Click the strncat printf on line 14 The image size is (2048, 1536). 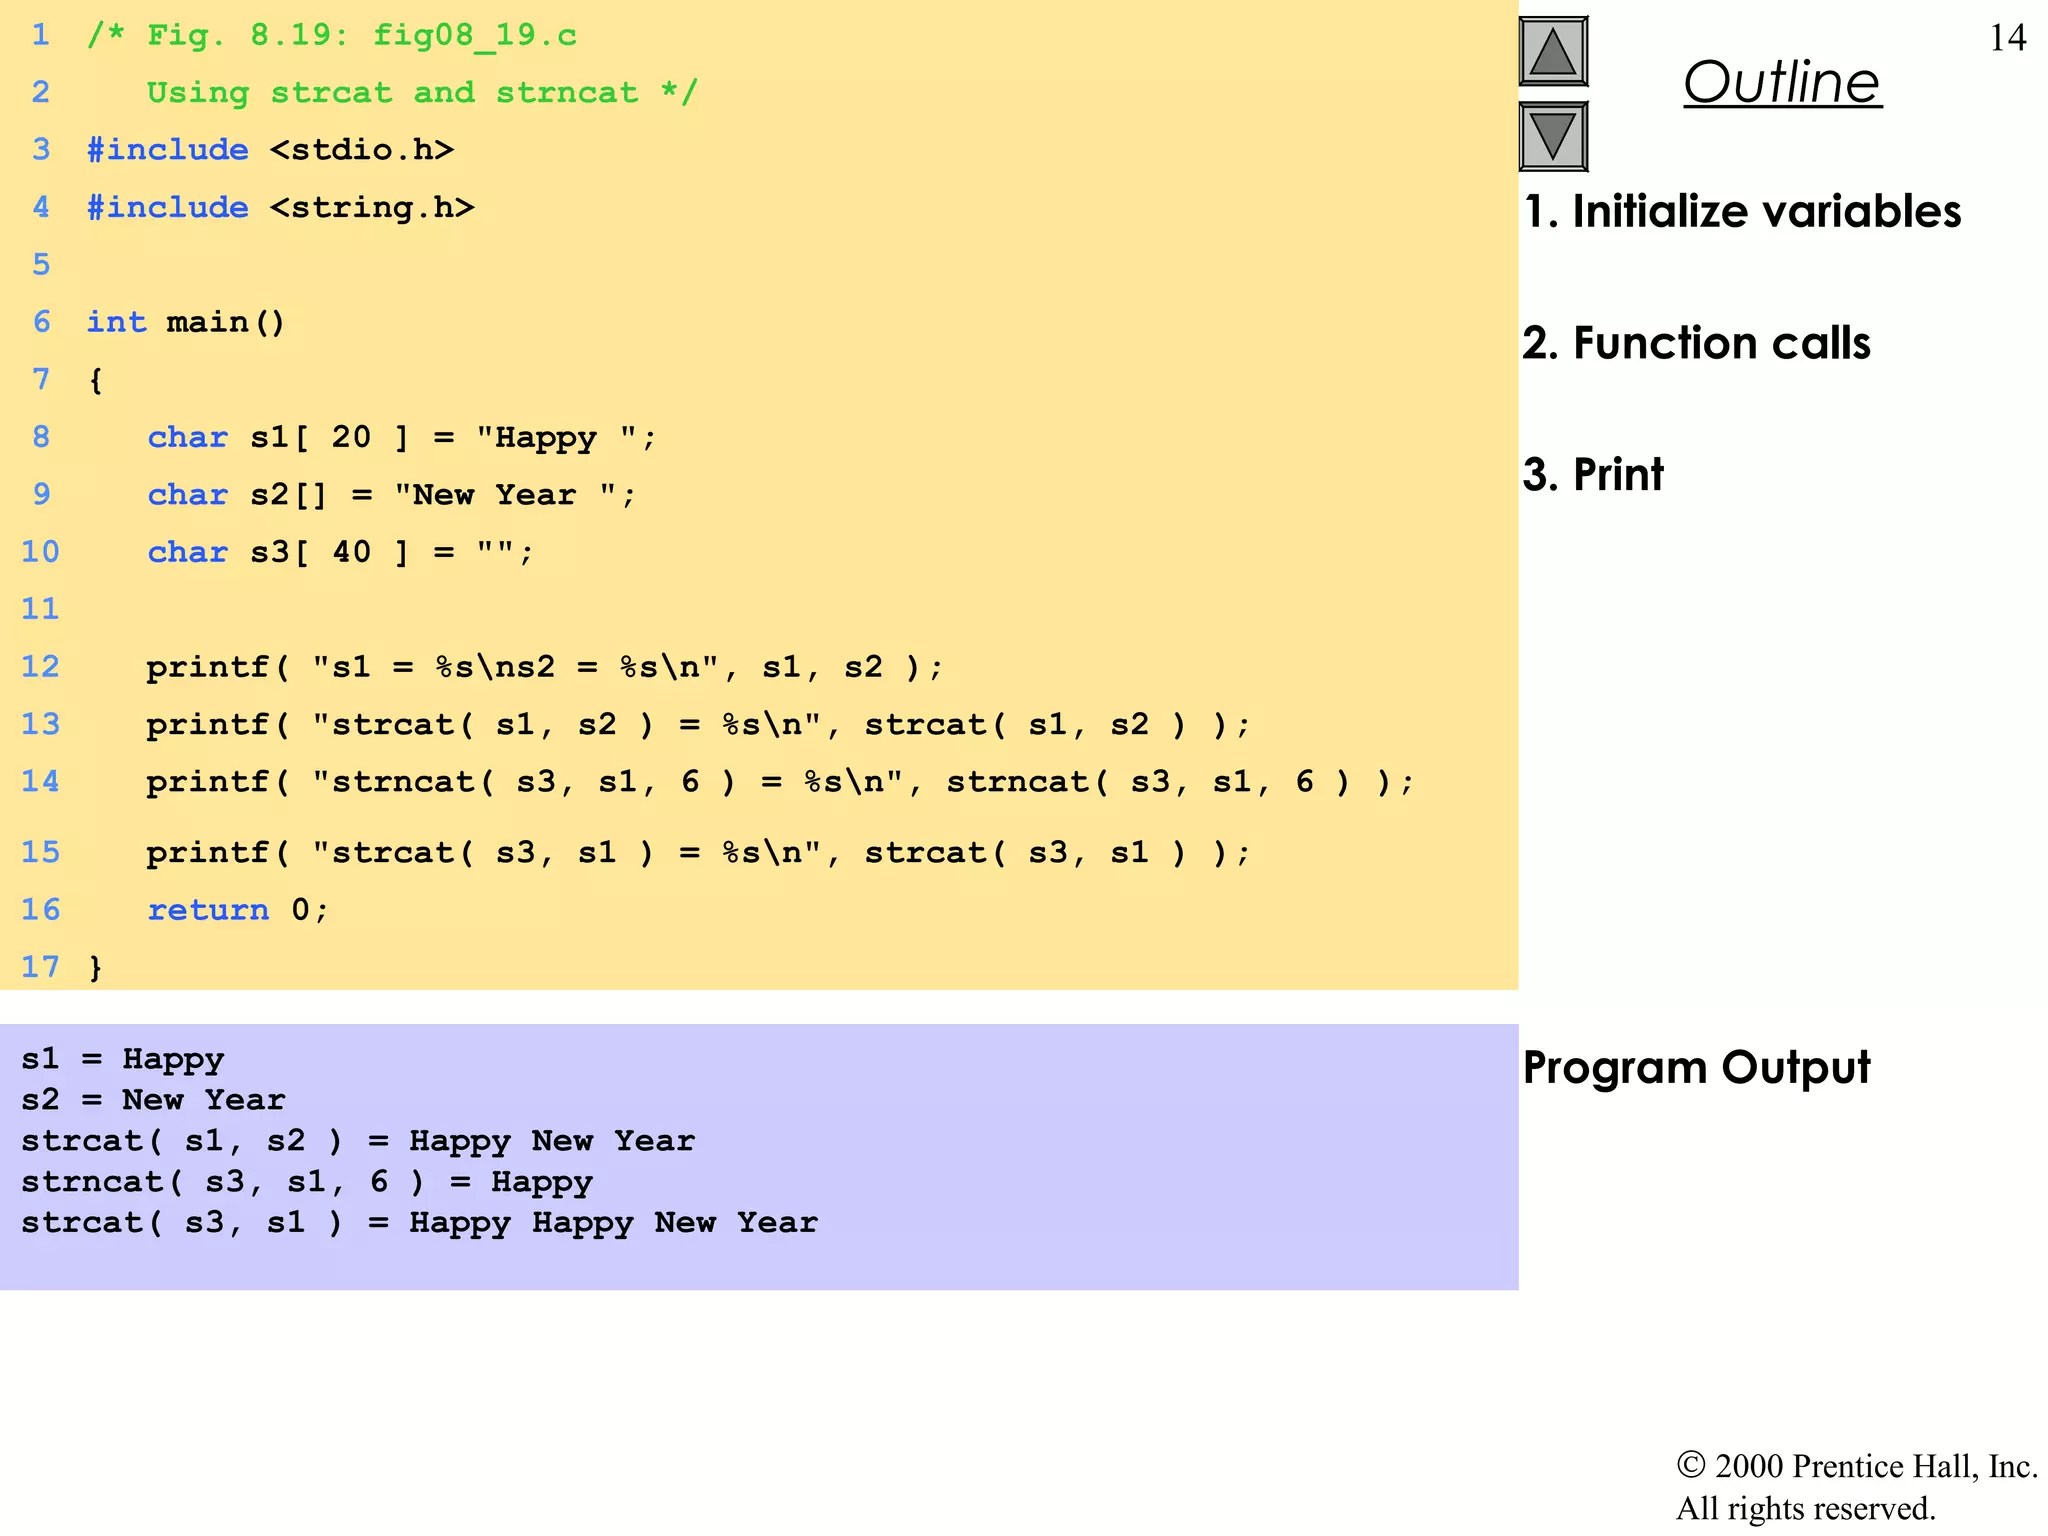(x=780, y=781)
